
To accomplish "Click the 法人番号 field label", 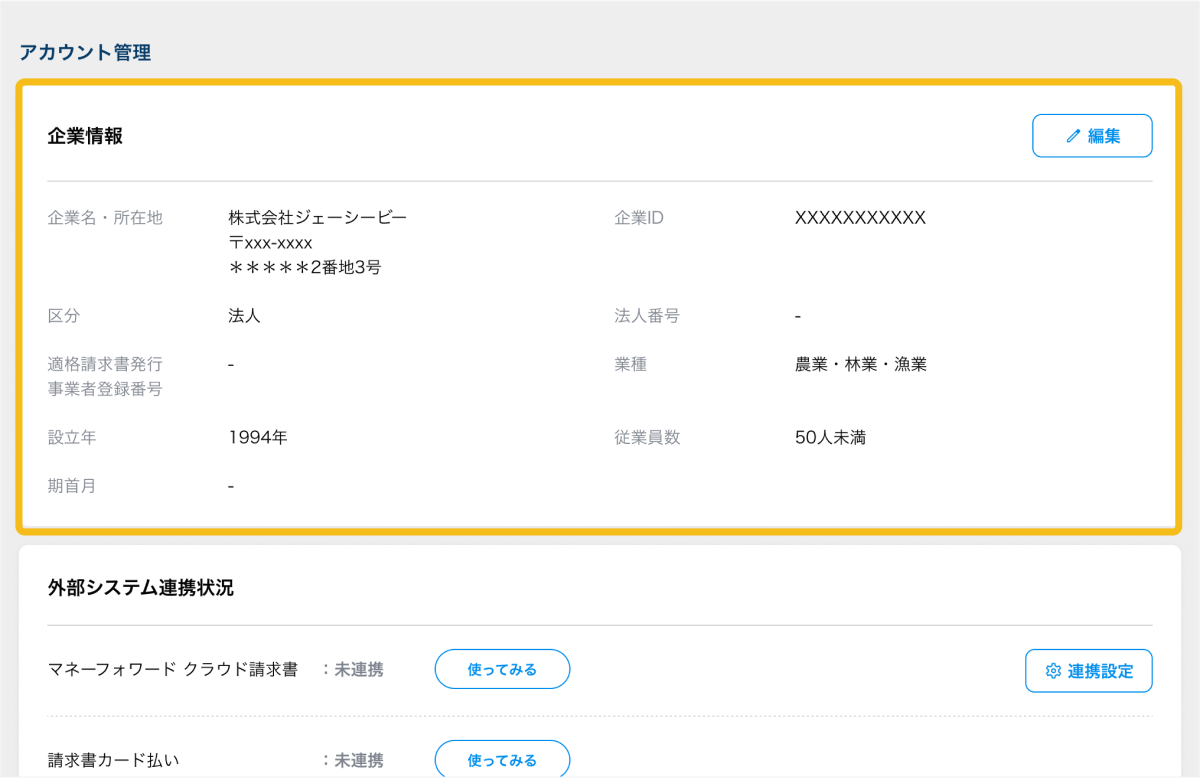I will coord(647,316).
